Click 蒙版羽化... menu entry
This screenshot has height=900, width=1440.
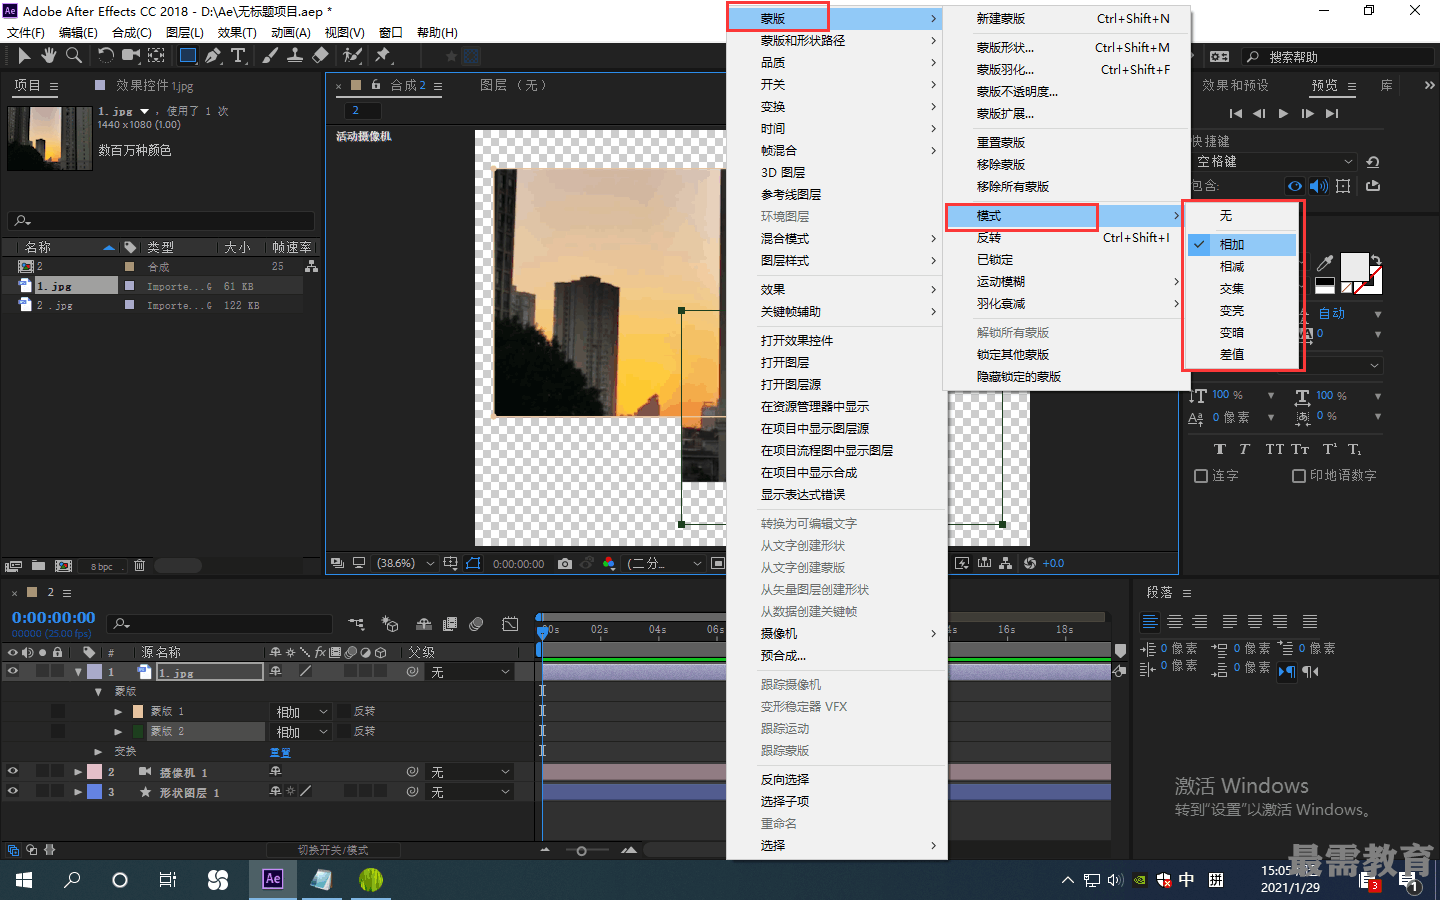1005,70
